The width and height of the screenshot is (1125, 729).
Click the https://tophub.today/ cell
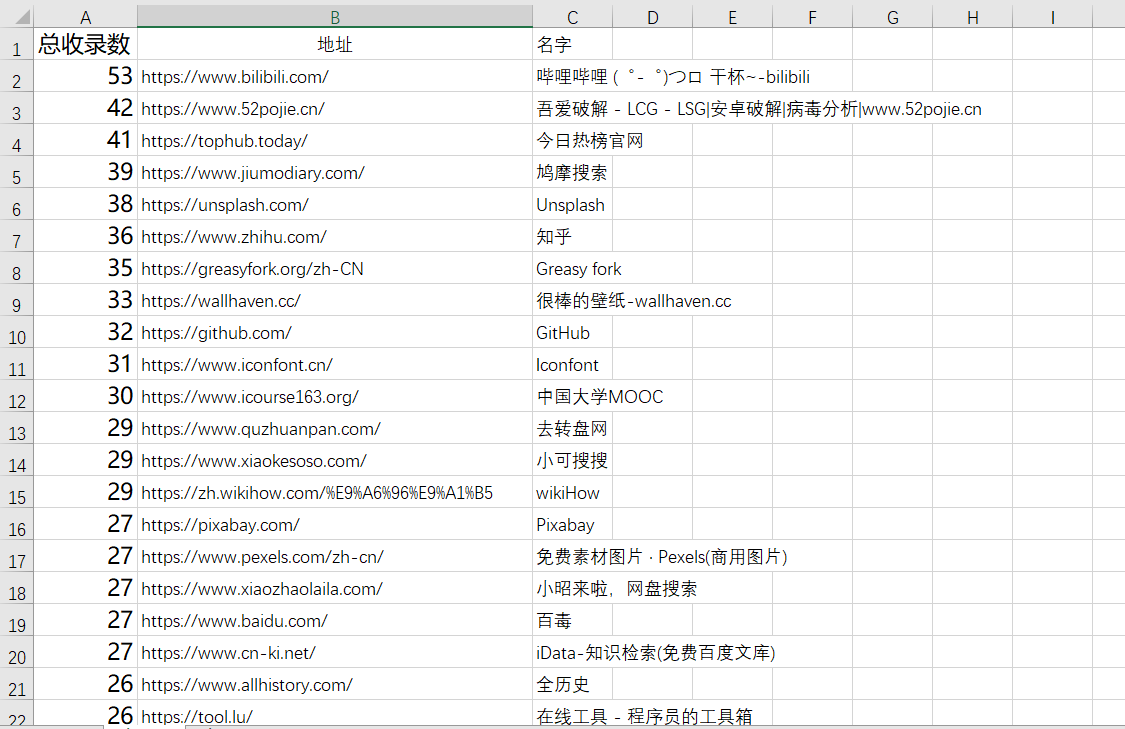pos(335,140)
